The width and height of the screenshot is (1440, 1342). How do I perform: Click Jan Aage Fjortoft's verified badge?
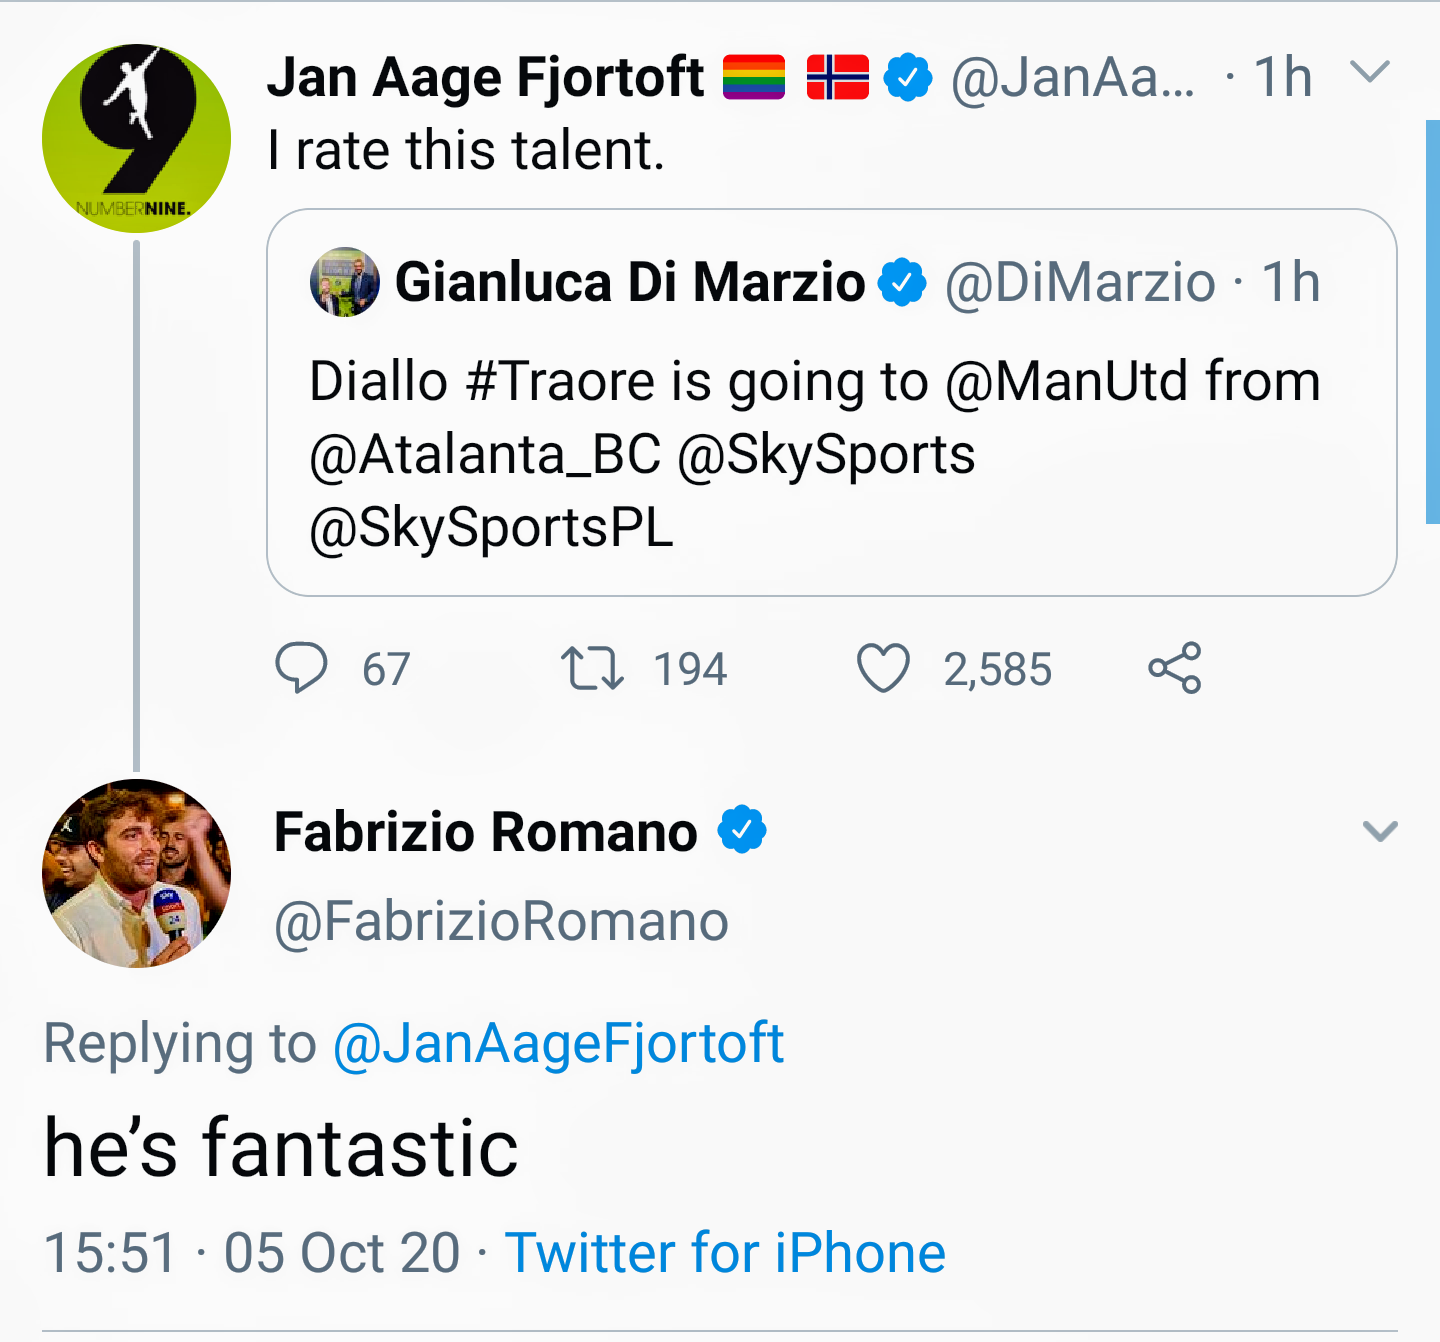[x=908, y=78]
